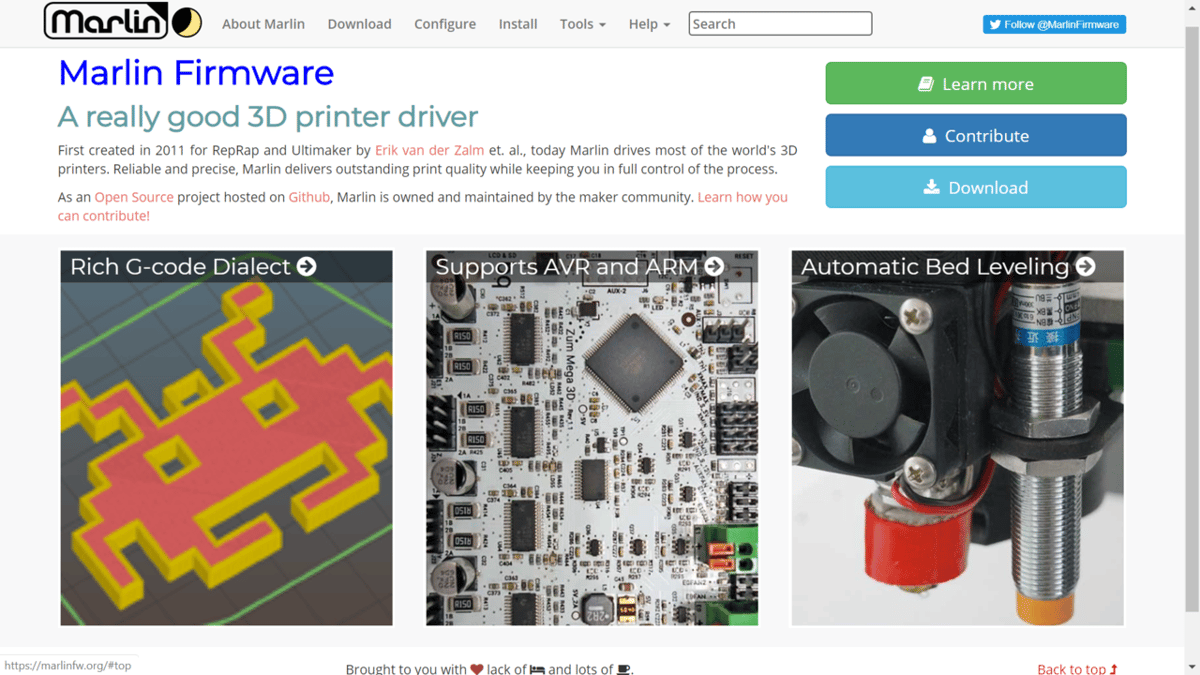Image resolution: width=1200 pixels, height=675 pixels.
Task: Select Install in the navigation bar
Action: [518, 24]
